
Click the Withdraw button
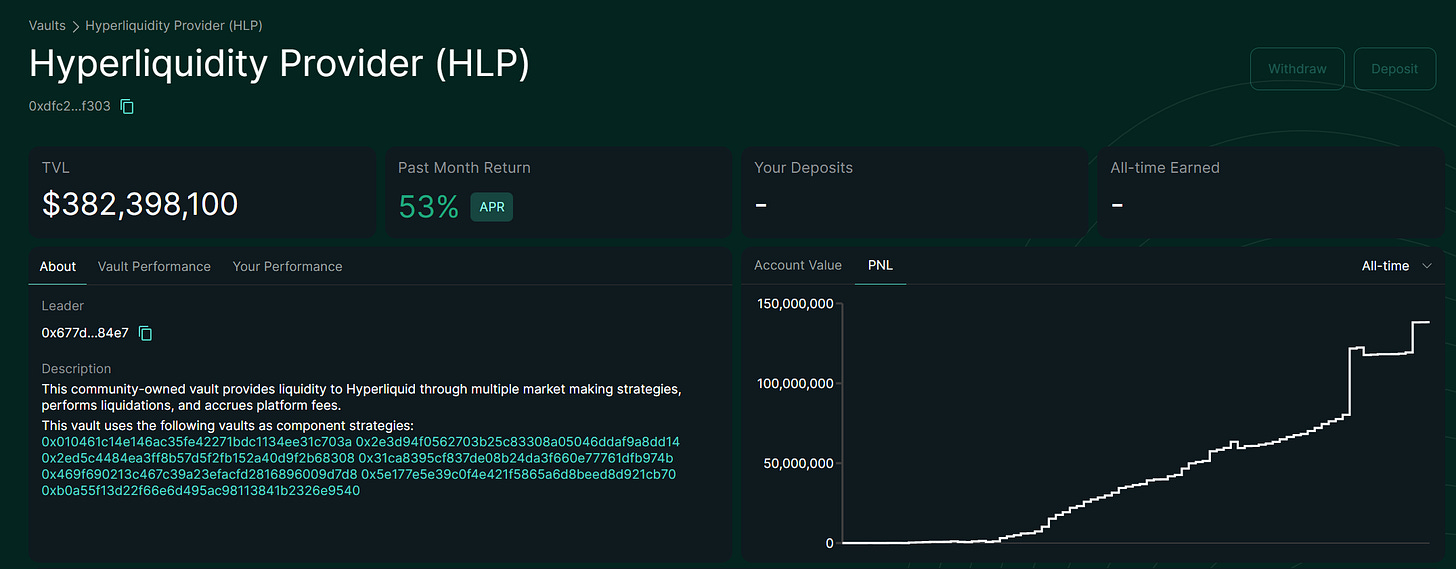coord(1297,69)
